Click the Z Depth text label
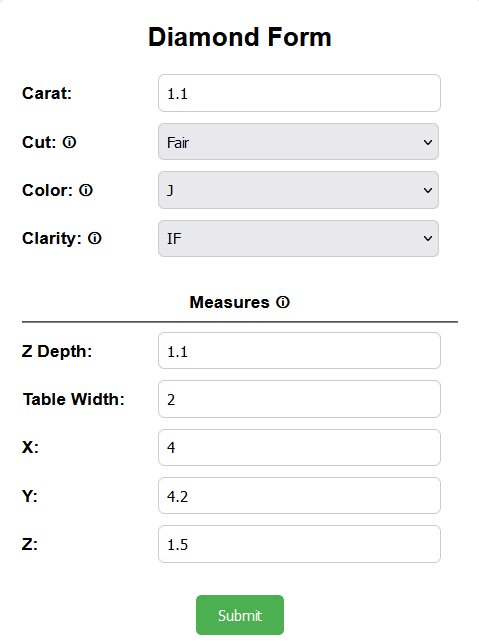Image resolution: width=479 pixels, height=643 pixels. [x=57, y=351]
